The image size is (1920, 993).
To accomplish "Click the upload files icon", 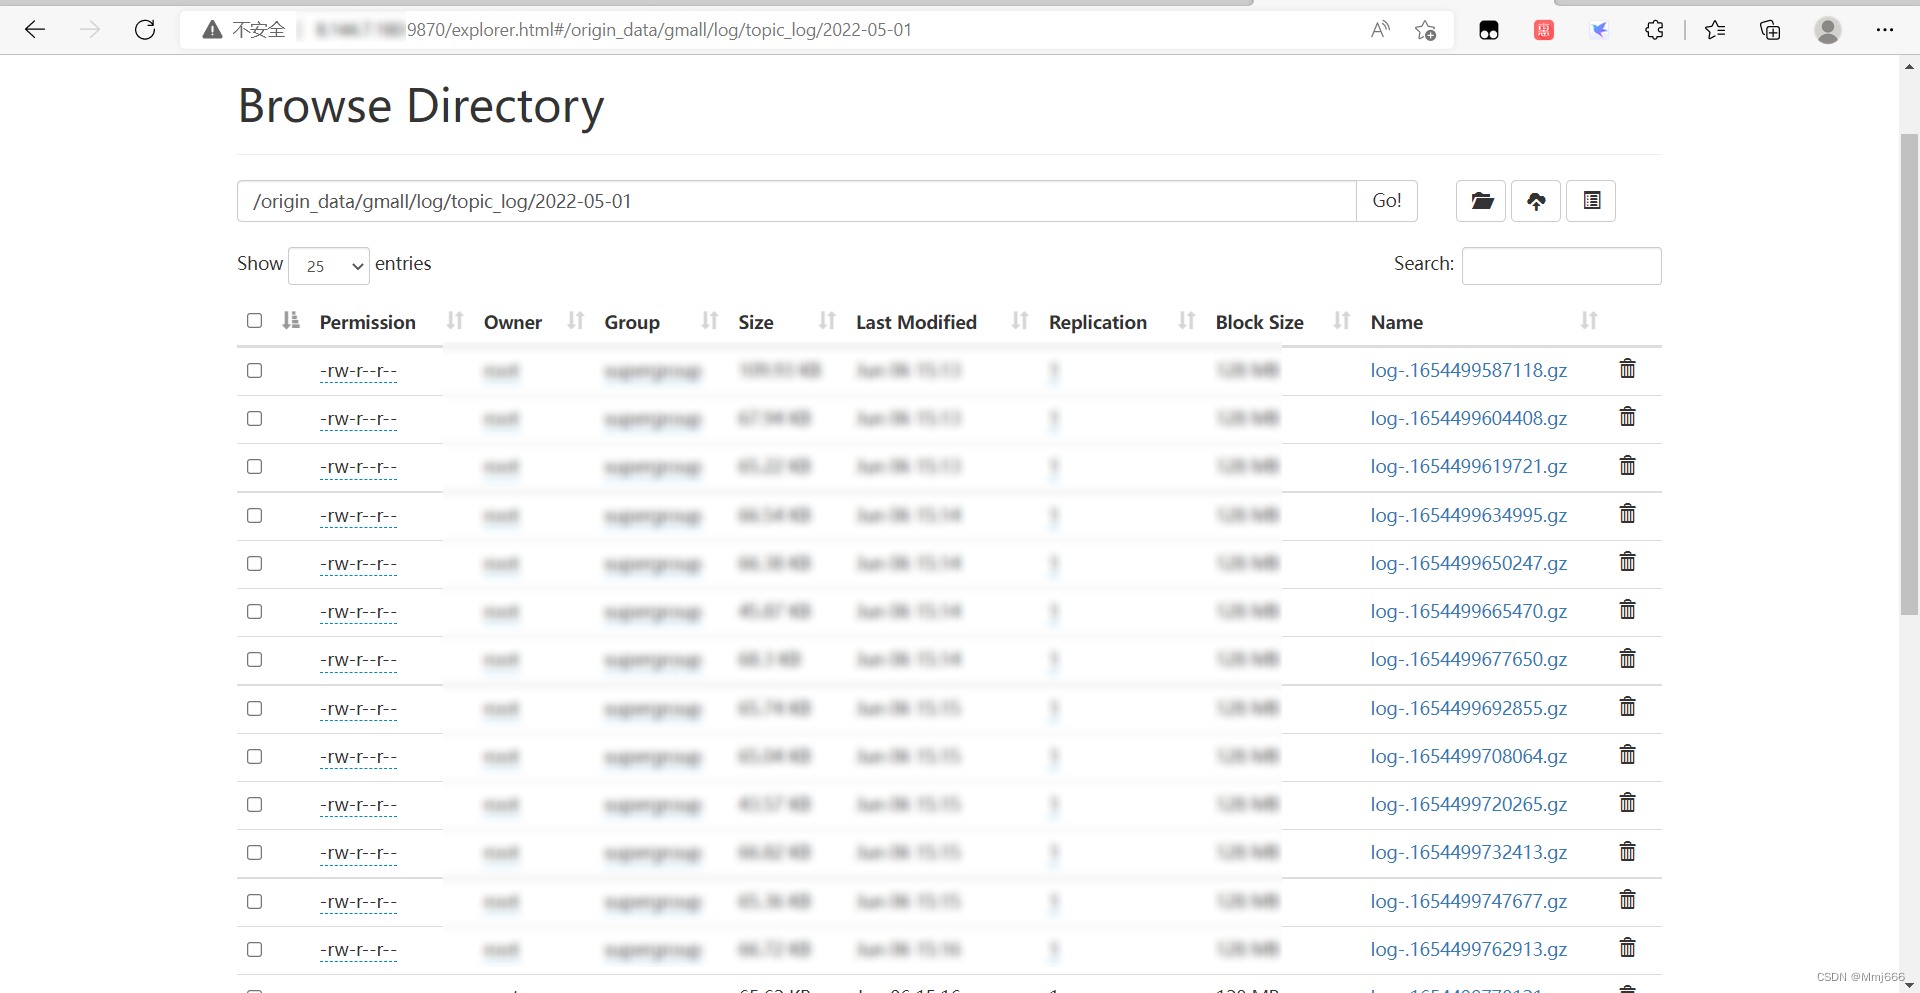I will (x=1536, y=201).
